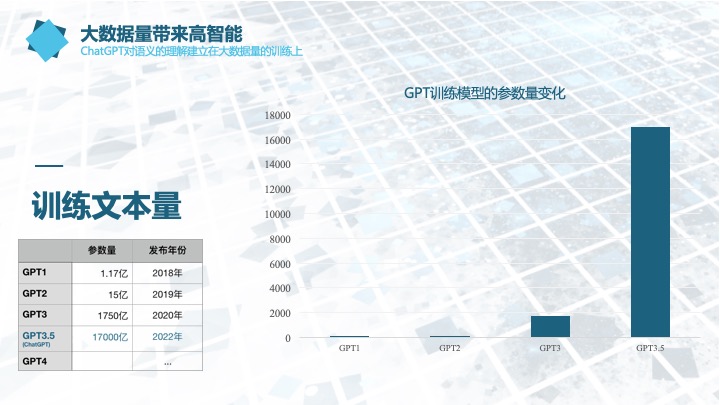Viewport: 720px width, 405px height.
Task: Click the '0' y-axis label
Action: [x=288, y=338]
